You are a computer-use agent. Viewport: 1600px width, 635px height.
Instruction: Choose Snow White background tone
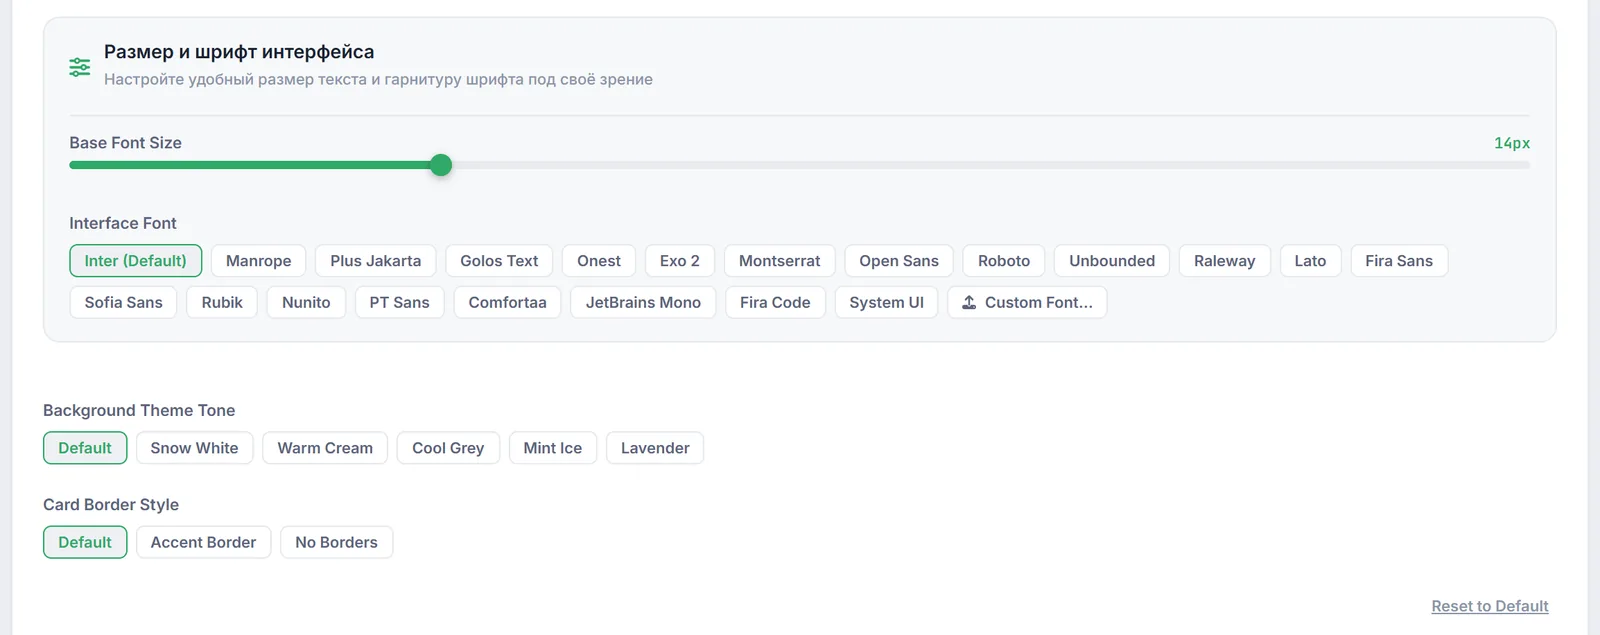pos(195,448)
